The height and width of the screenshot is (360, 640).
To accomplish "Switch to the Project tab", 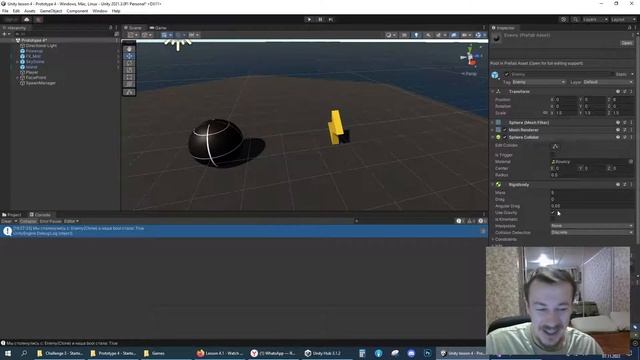I will [x=12, y=215].
